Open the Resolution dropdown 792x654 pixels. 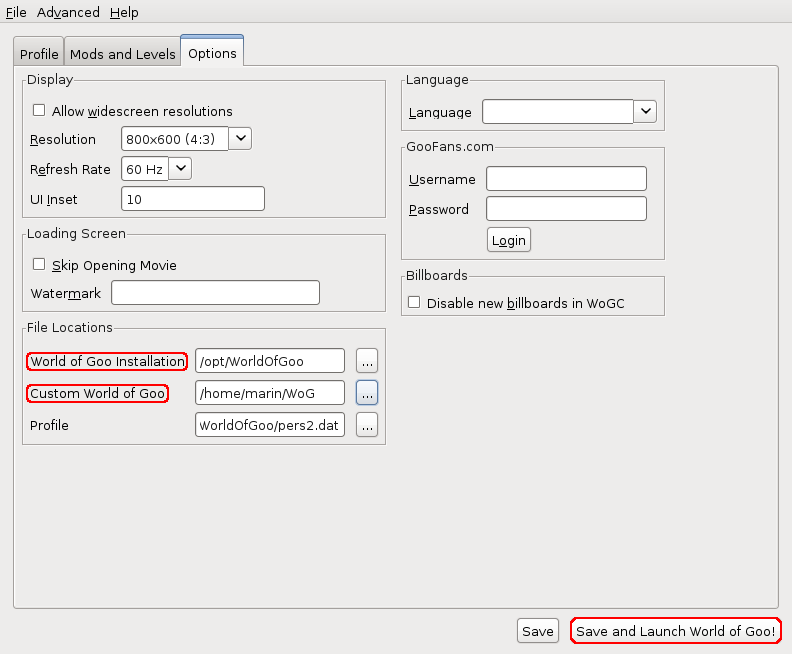(x=241, y=139)
